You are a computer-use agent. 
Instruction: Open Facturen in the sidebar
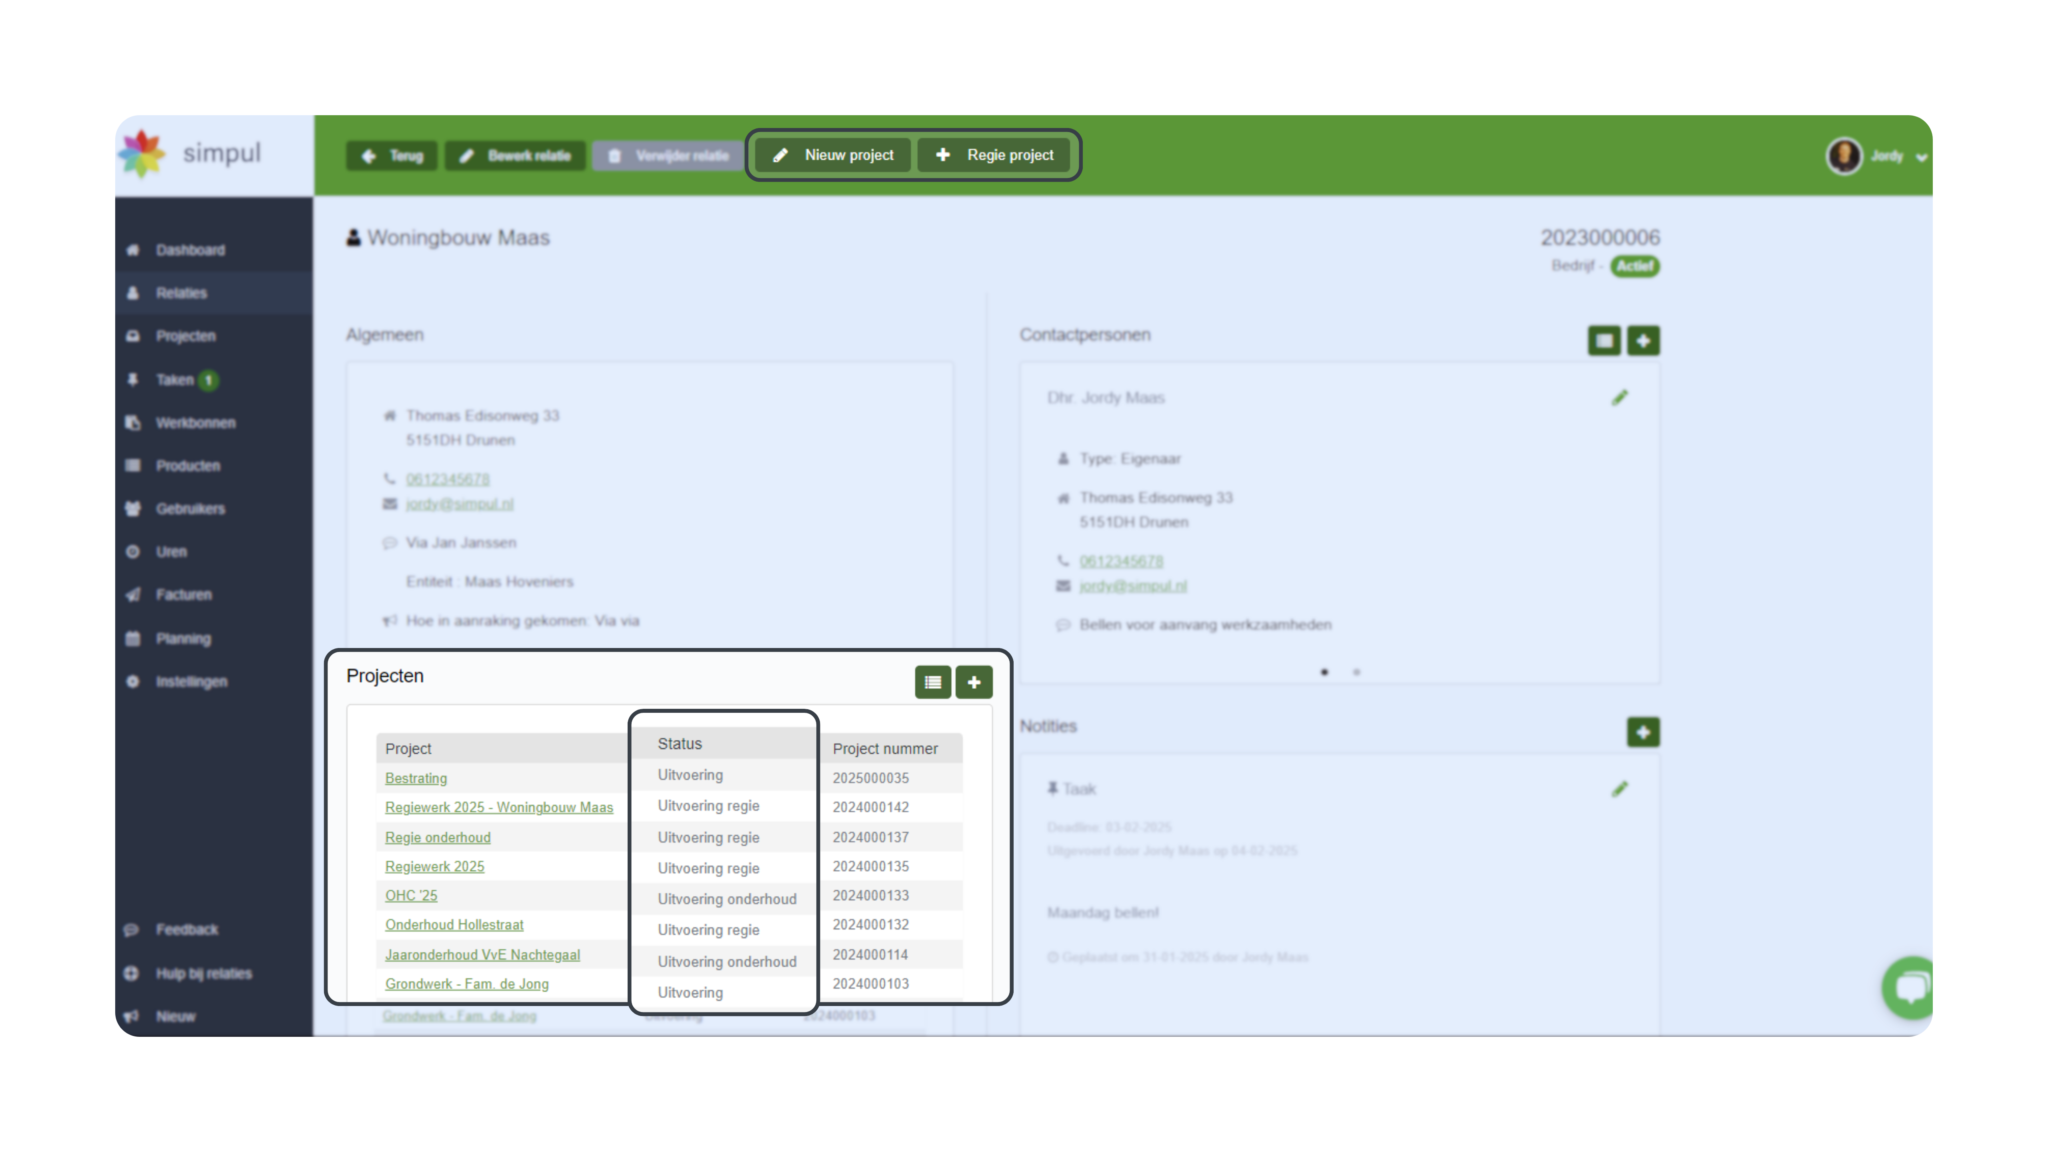[183, 595]
